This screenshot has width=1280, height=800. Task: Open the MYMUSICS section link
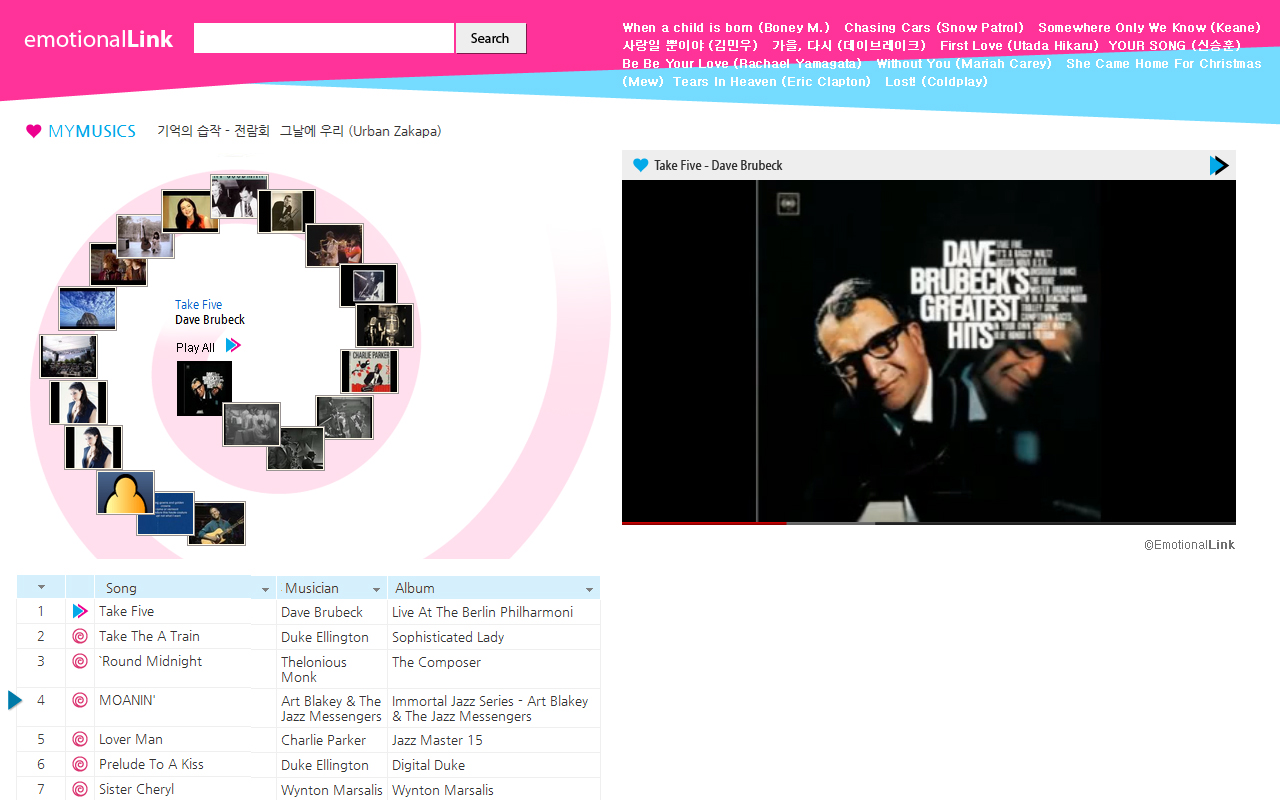tap(92, 131)
